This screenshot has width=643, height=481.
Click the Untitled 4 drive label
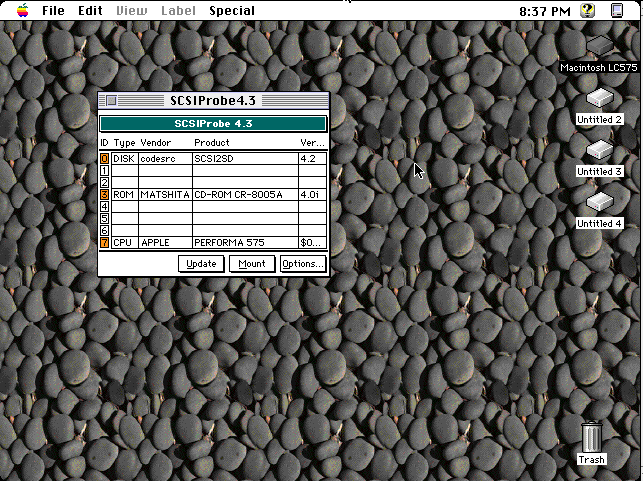coord(599,224)
